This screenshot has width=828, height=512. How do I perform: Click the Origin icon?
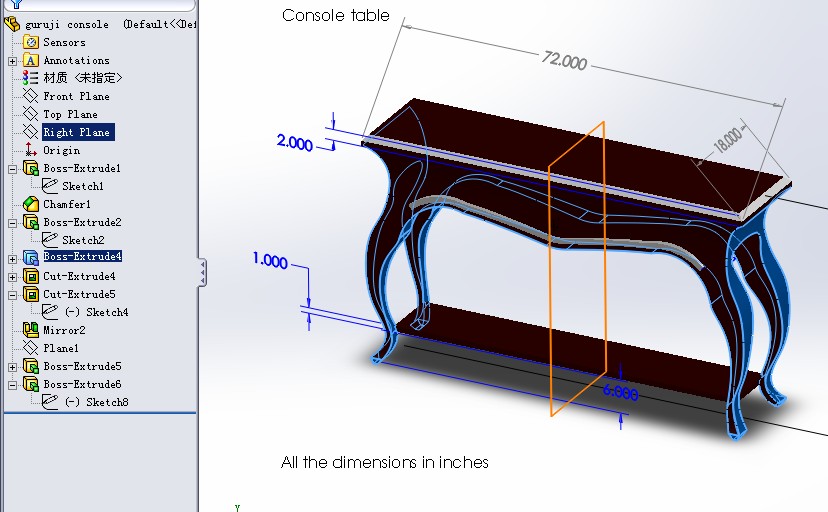coord(31,150)
